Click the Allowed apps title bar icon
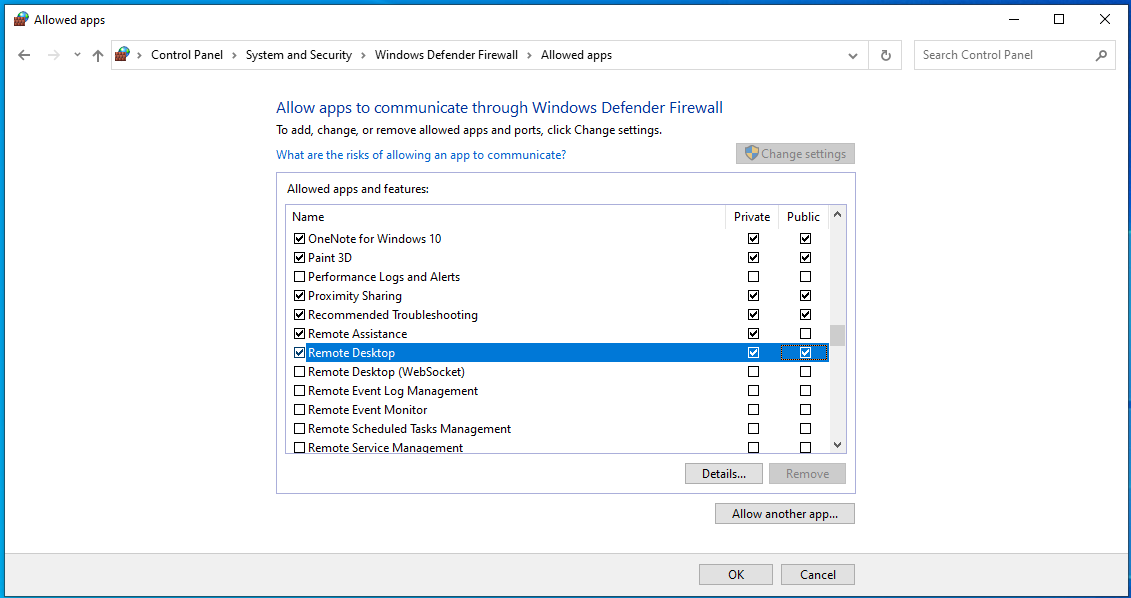 click(21, 19)
